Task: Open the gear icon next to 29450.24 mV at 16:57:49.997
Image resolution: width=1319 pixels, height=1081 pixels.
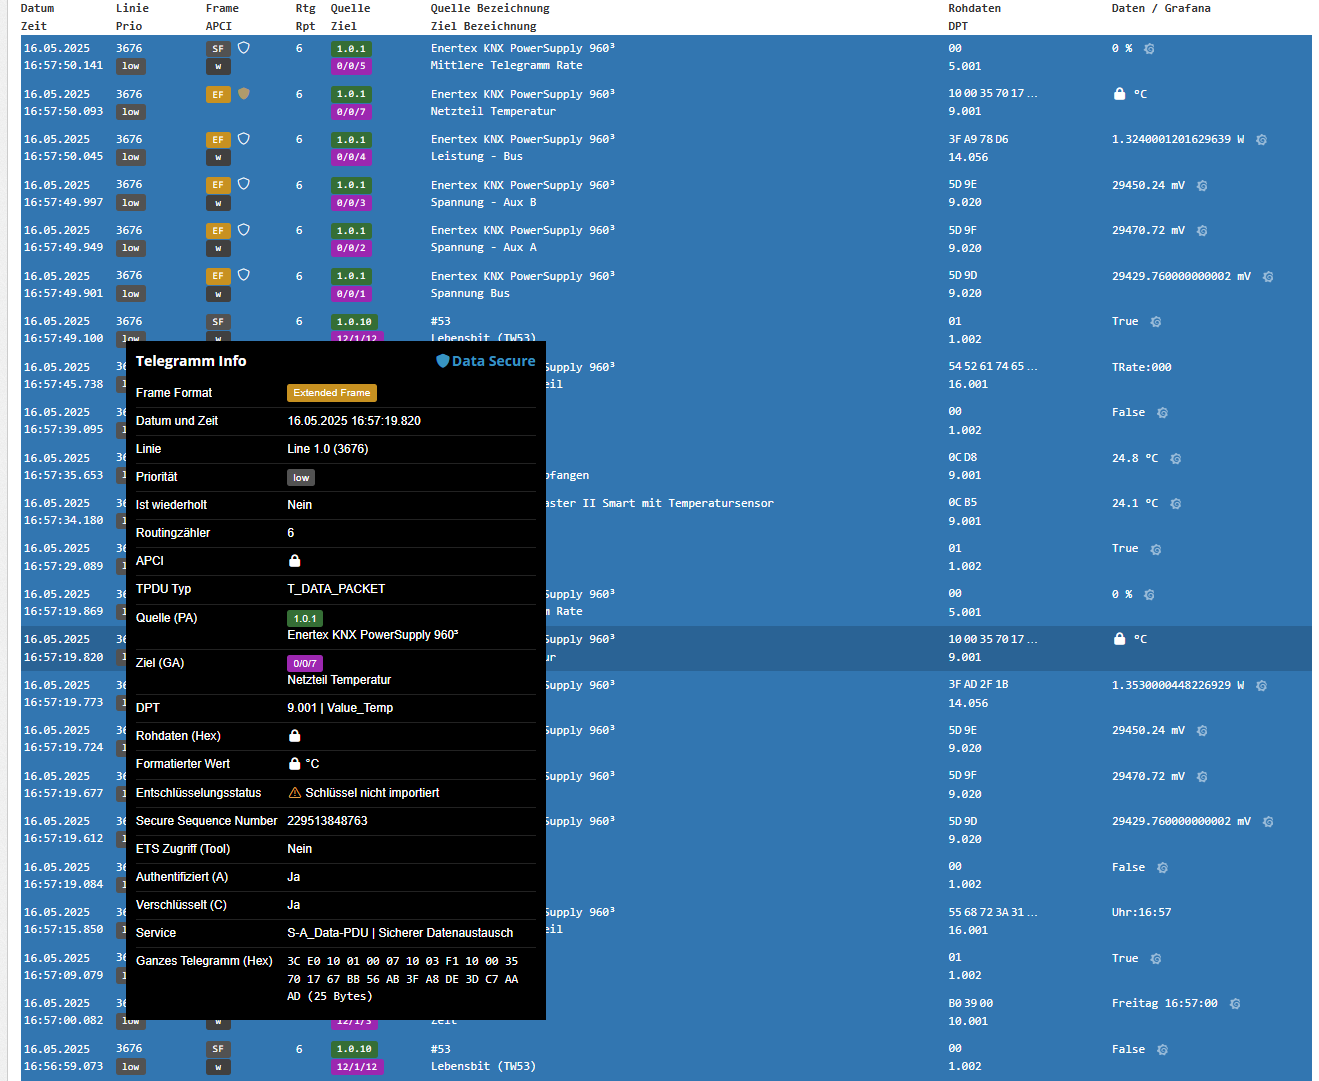Action: pyautogui.click(x=1202, y=186)
